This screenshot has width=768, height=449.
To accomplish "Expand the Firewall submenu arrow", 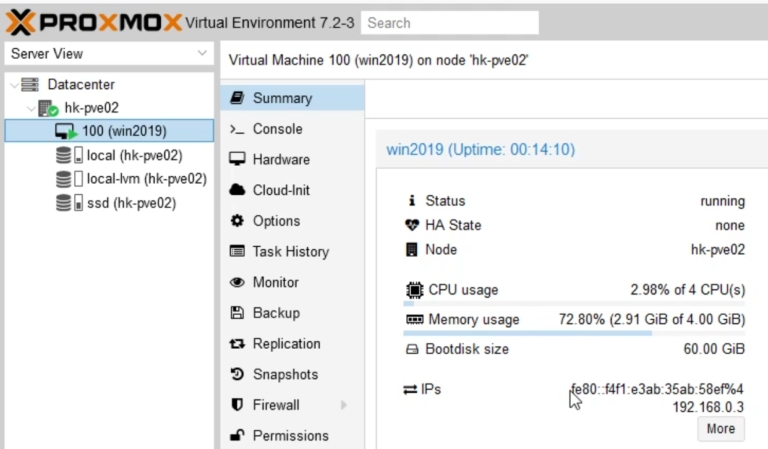I will point(344,405).
